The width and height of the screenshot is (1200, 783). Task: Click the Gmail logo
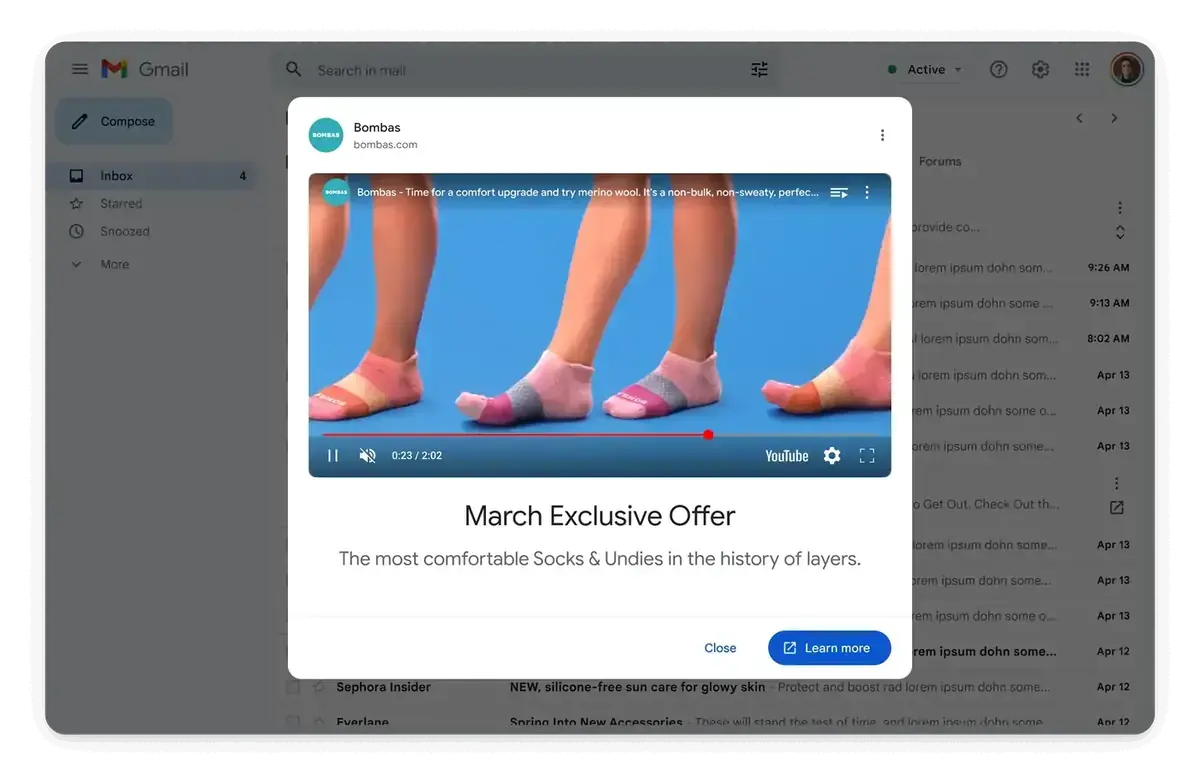[145, 69]
